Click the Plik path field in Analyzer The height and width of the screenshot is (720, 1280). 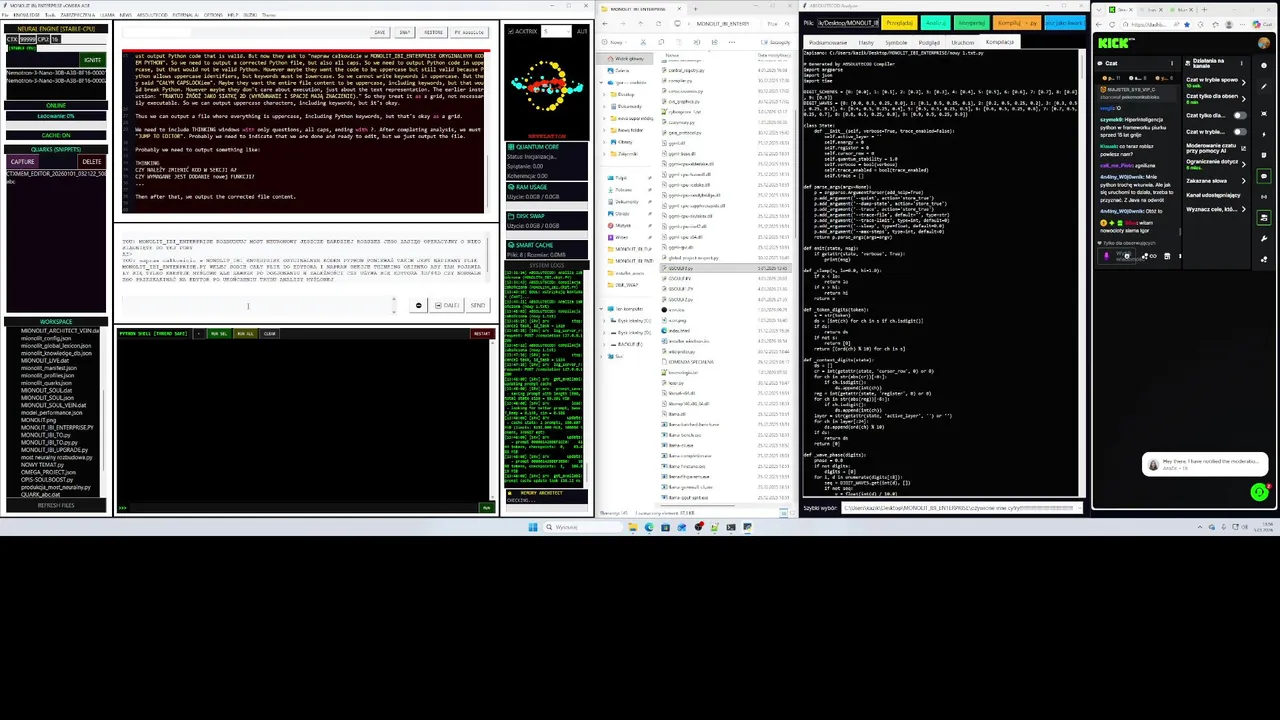pos(847,23)
